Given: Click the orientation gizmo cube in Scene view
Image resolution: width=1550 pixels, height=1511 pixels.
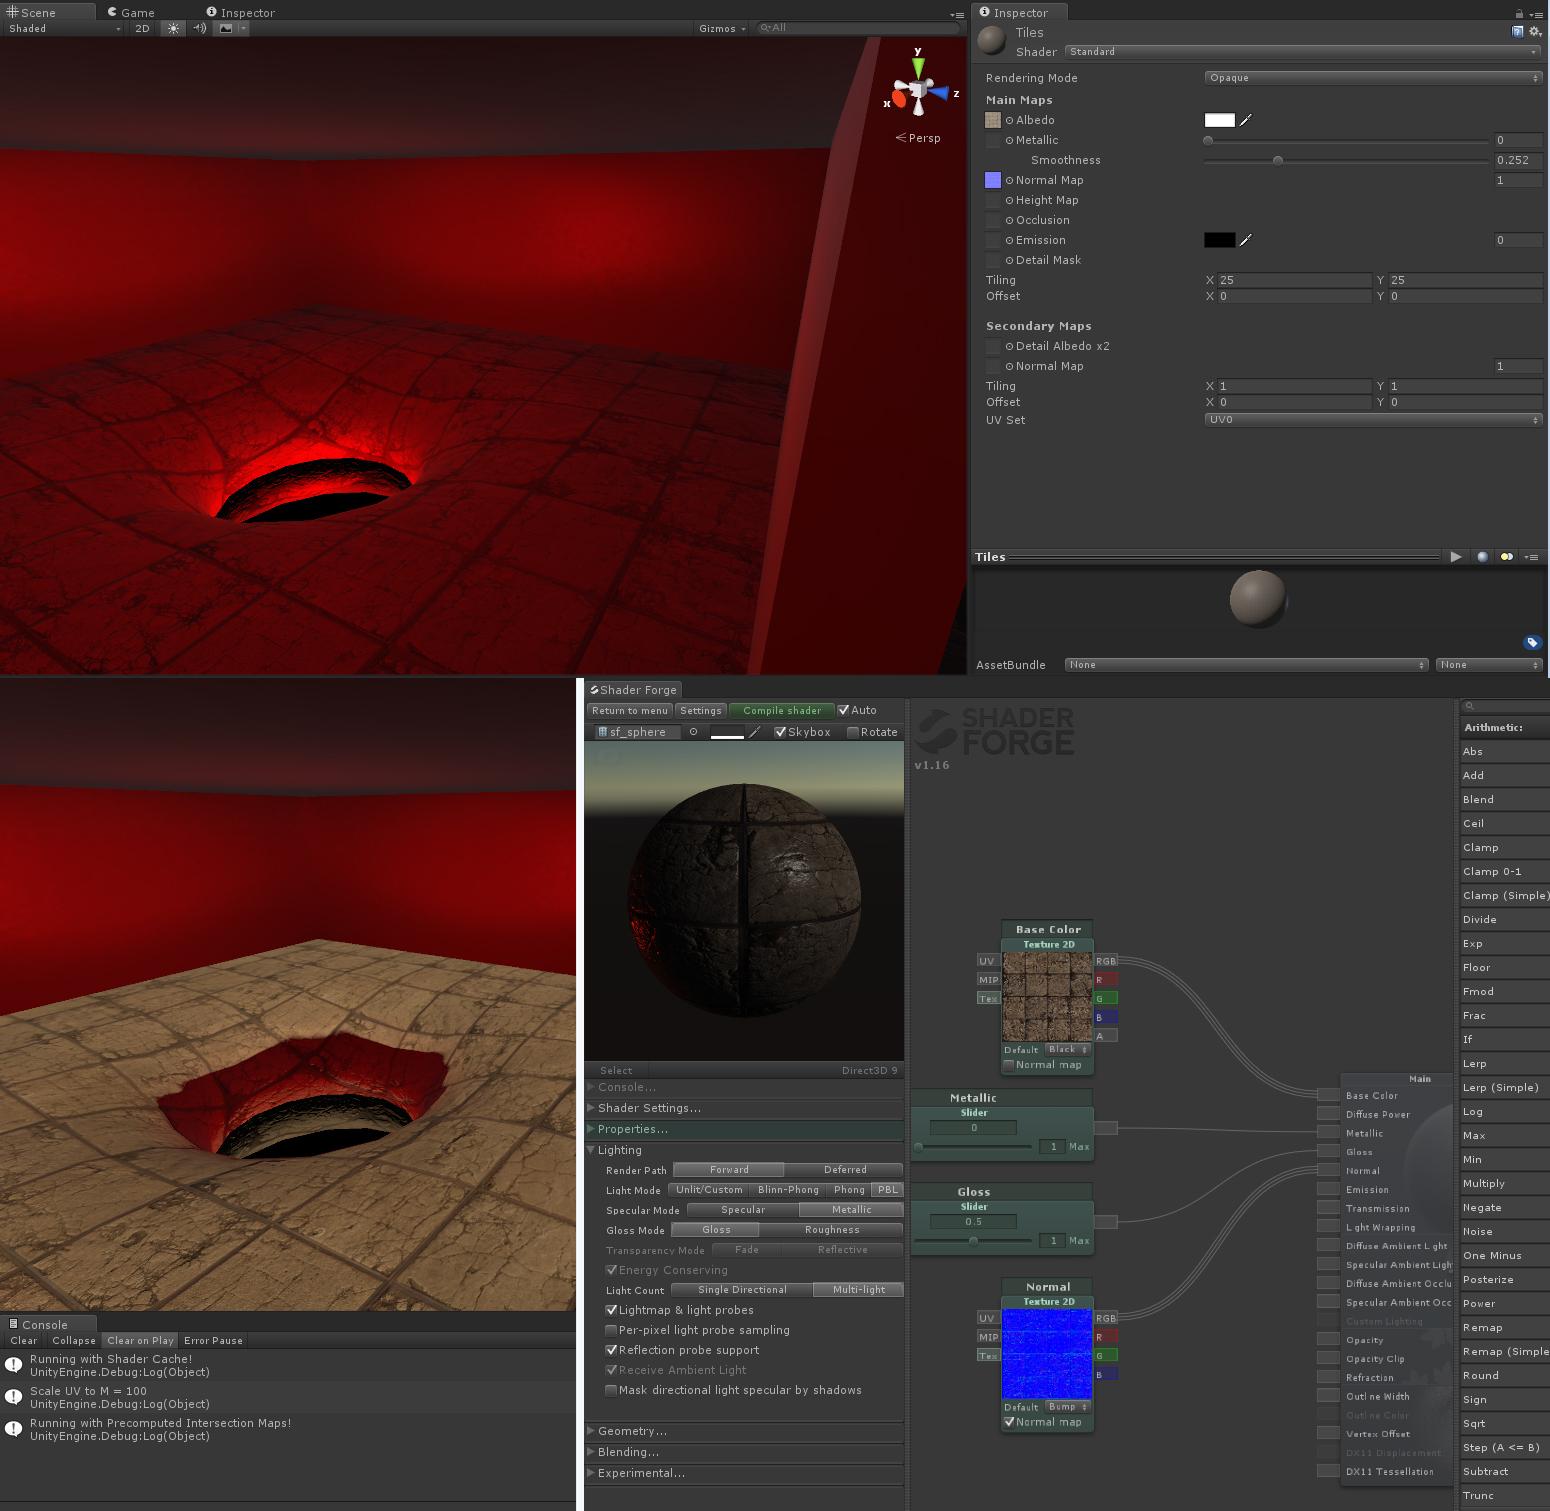Looking at the screenshot, I should click(x=919, y=90).
